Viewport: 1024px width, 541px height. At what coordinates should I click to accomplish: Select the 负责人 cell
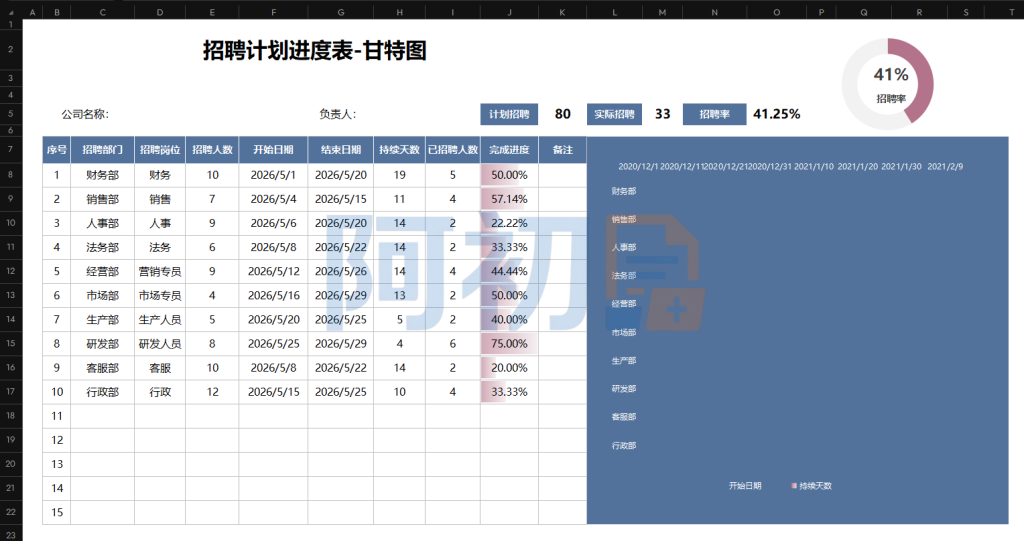tap(338, 114)
